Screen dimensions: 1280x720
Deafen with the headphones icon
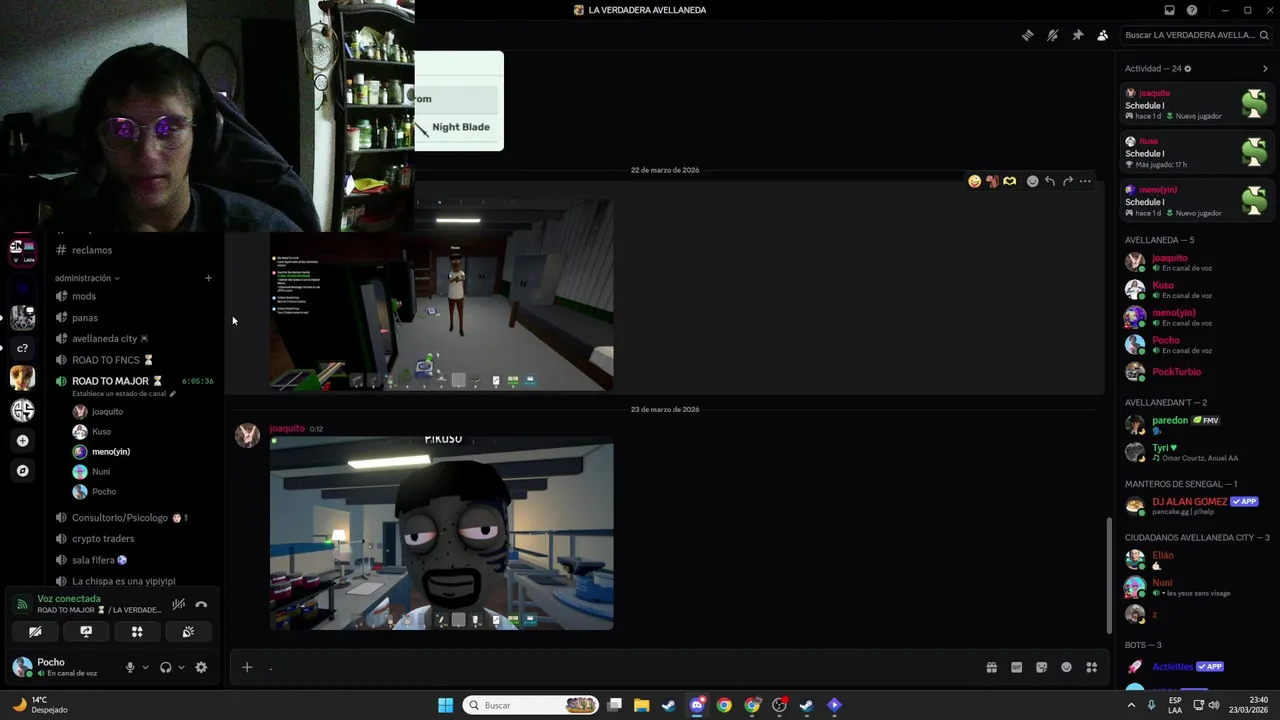click(x=166, y=667)
